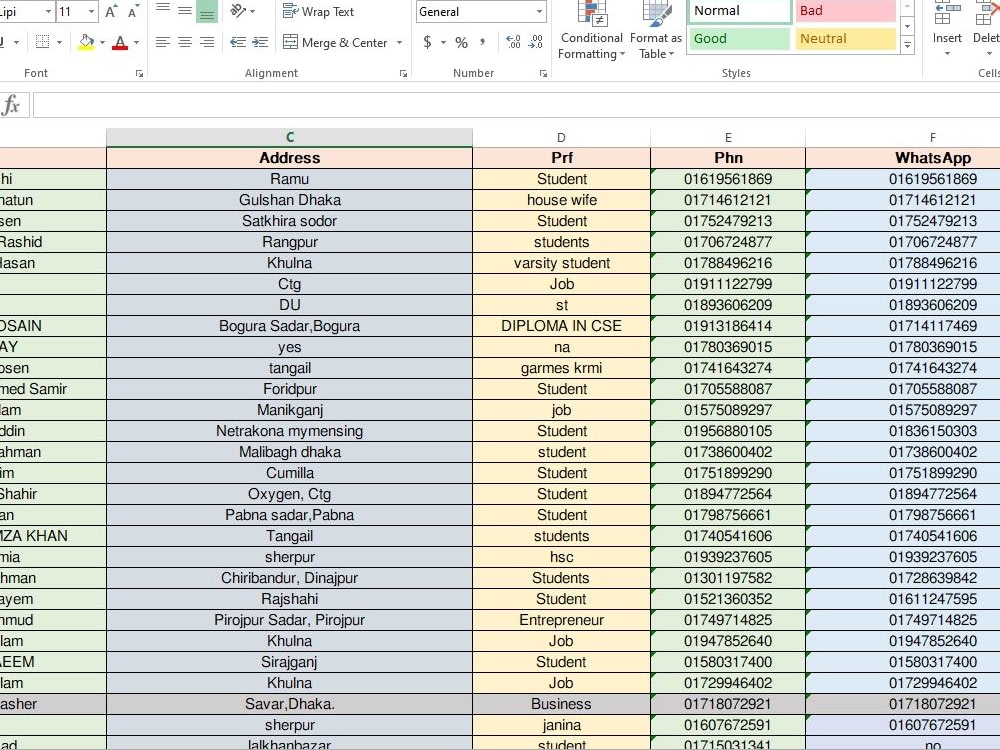The height and width of the screenshot is (750, 1000).
Task: Apply the Neutral cell style
Action: pyautogui.click(x=846, y=39)
